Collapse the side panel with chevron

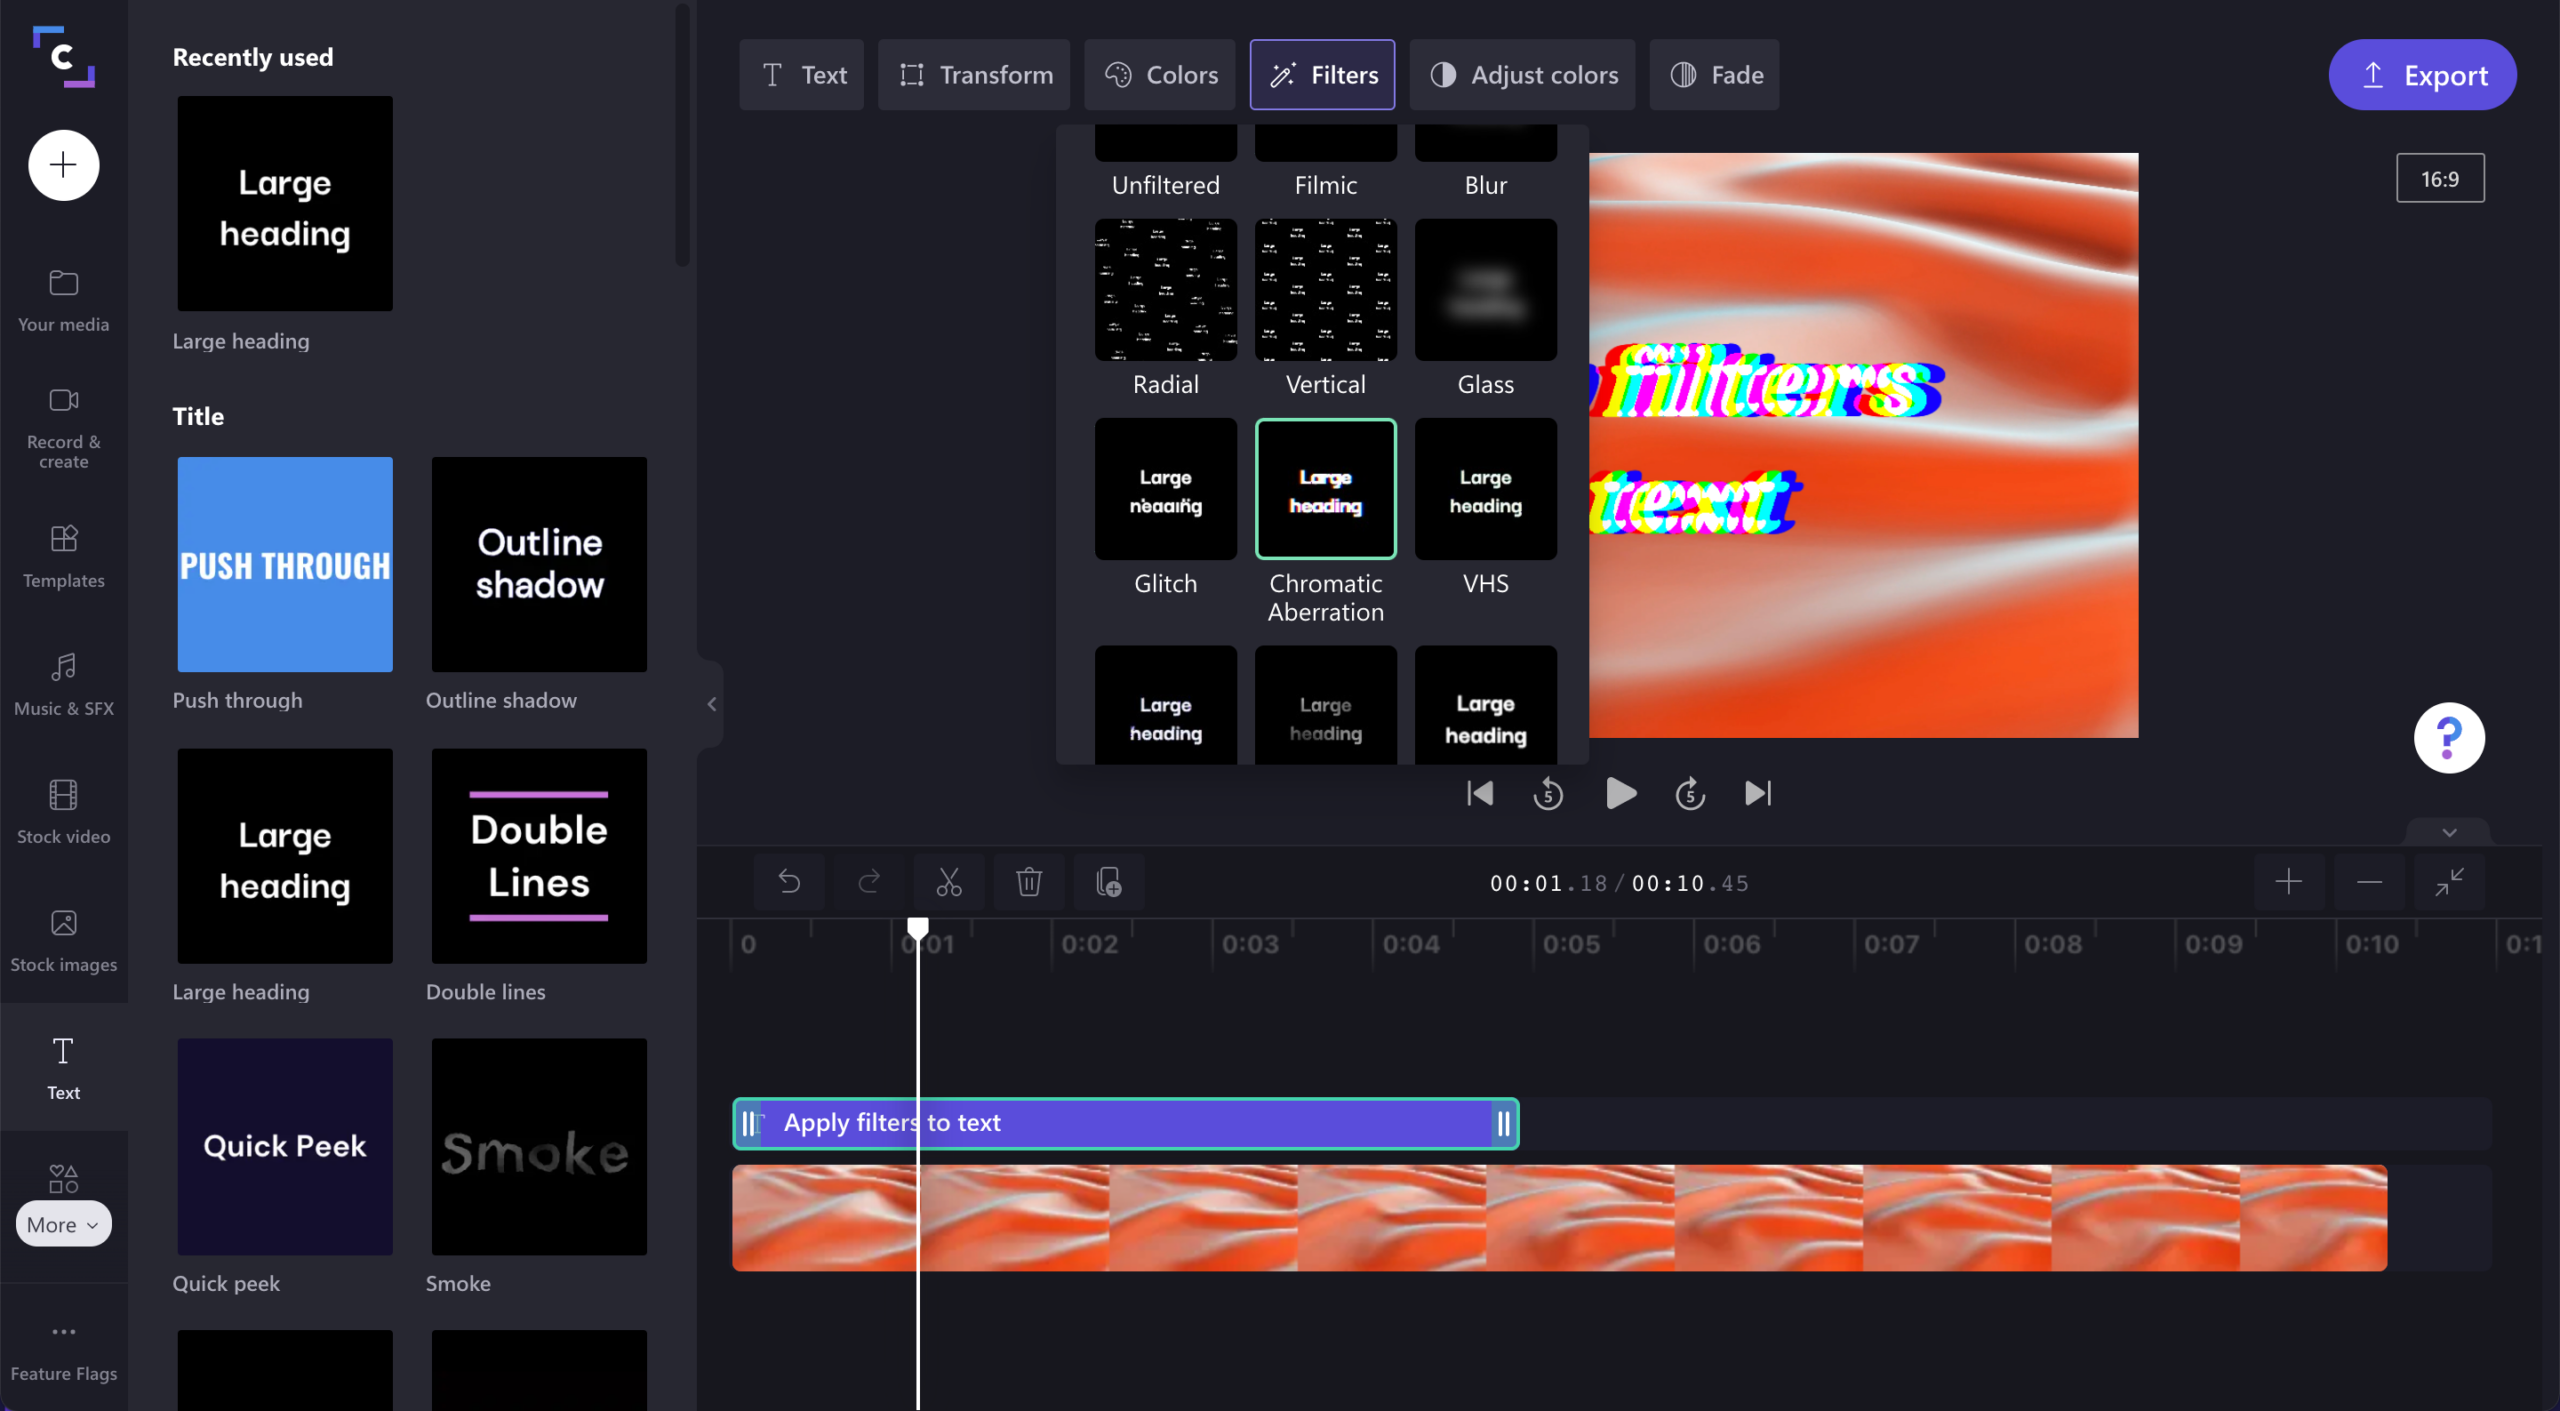tap(711, 704)
